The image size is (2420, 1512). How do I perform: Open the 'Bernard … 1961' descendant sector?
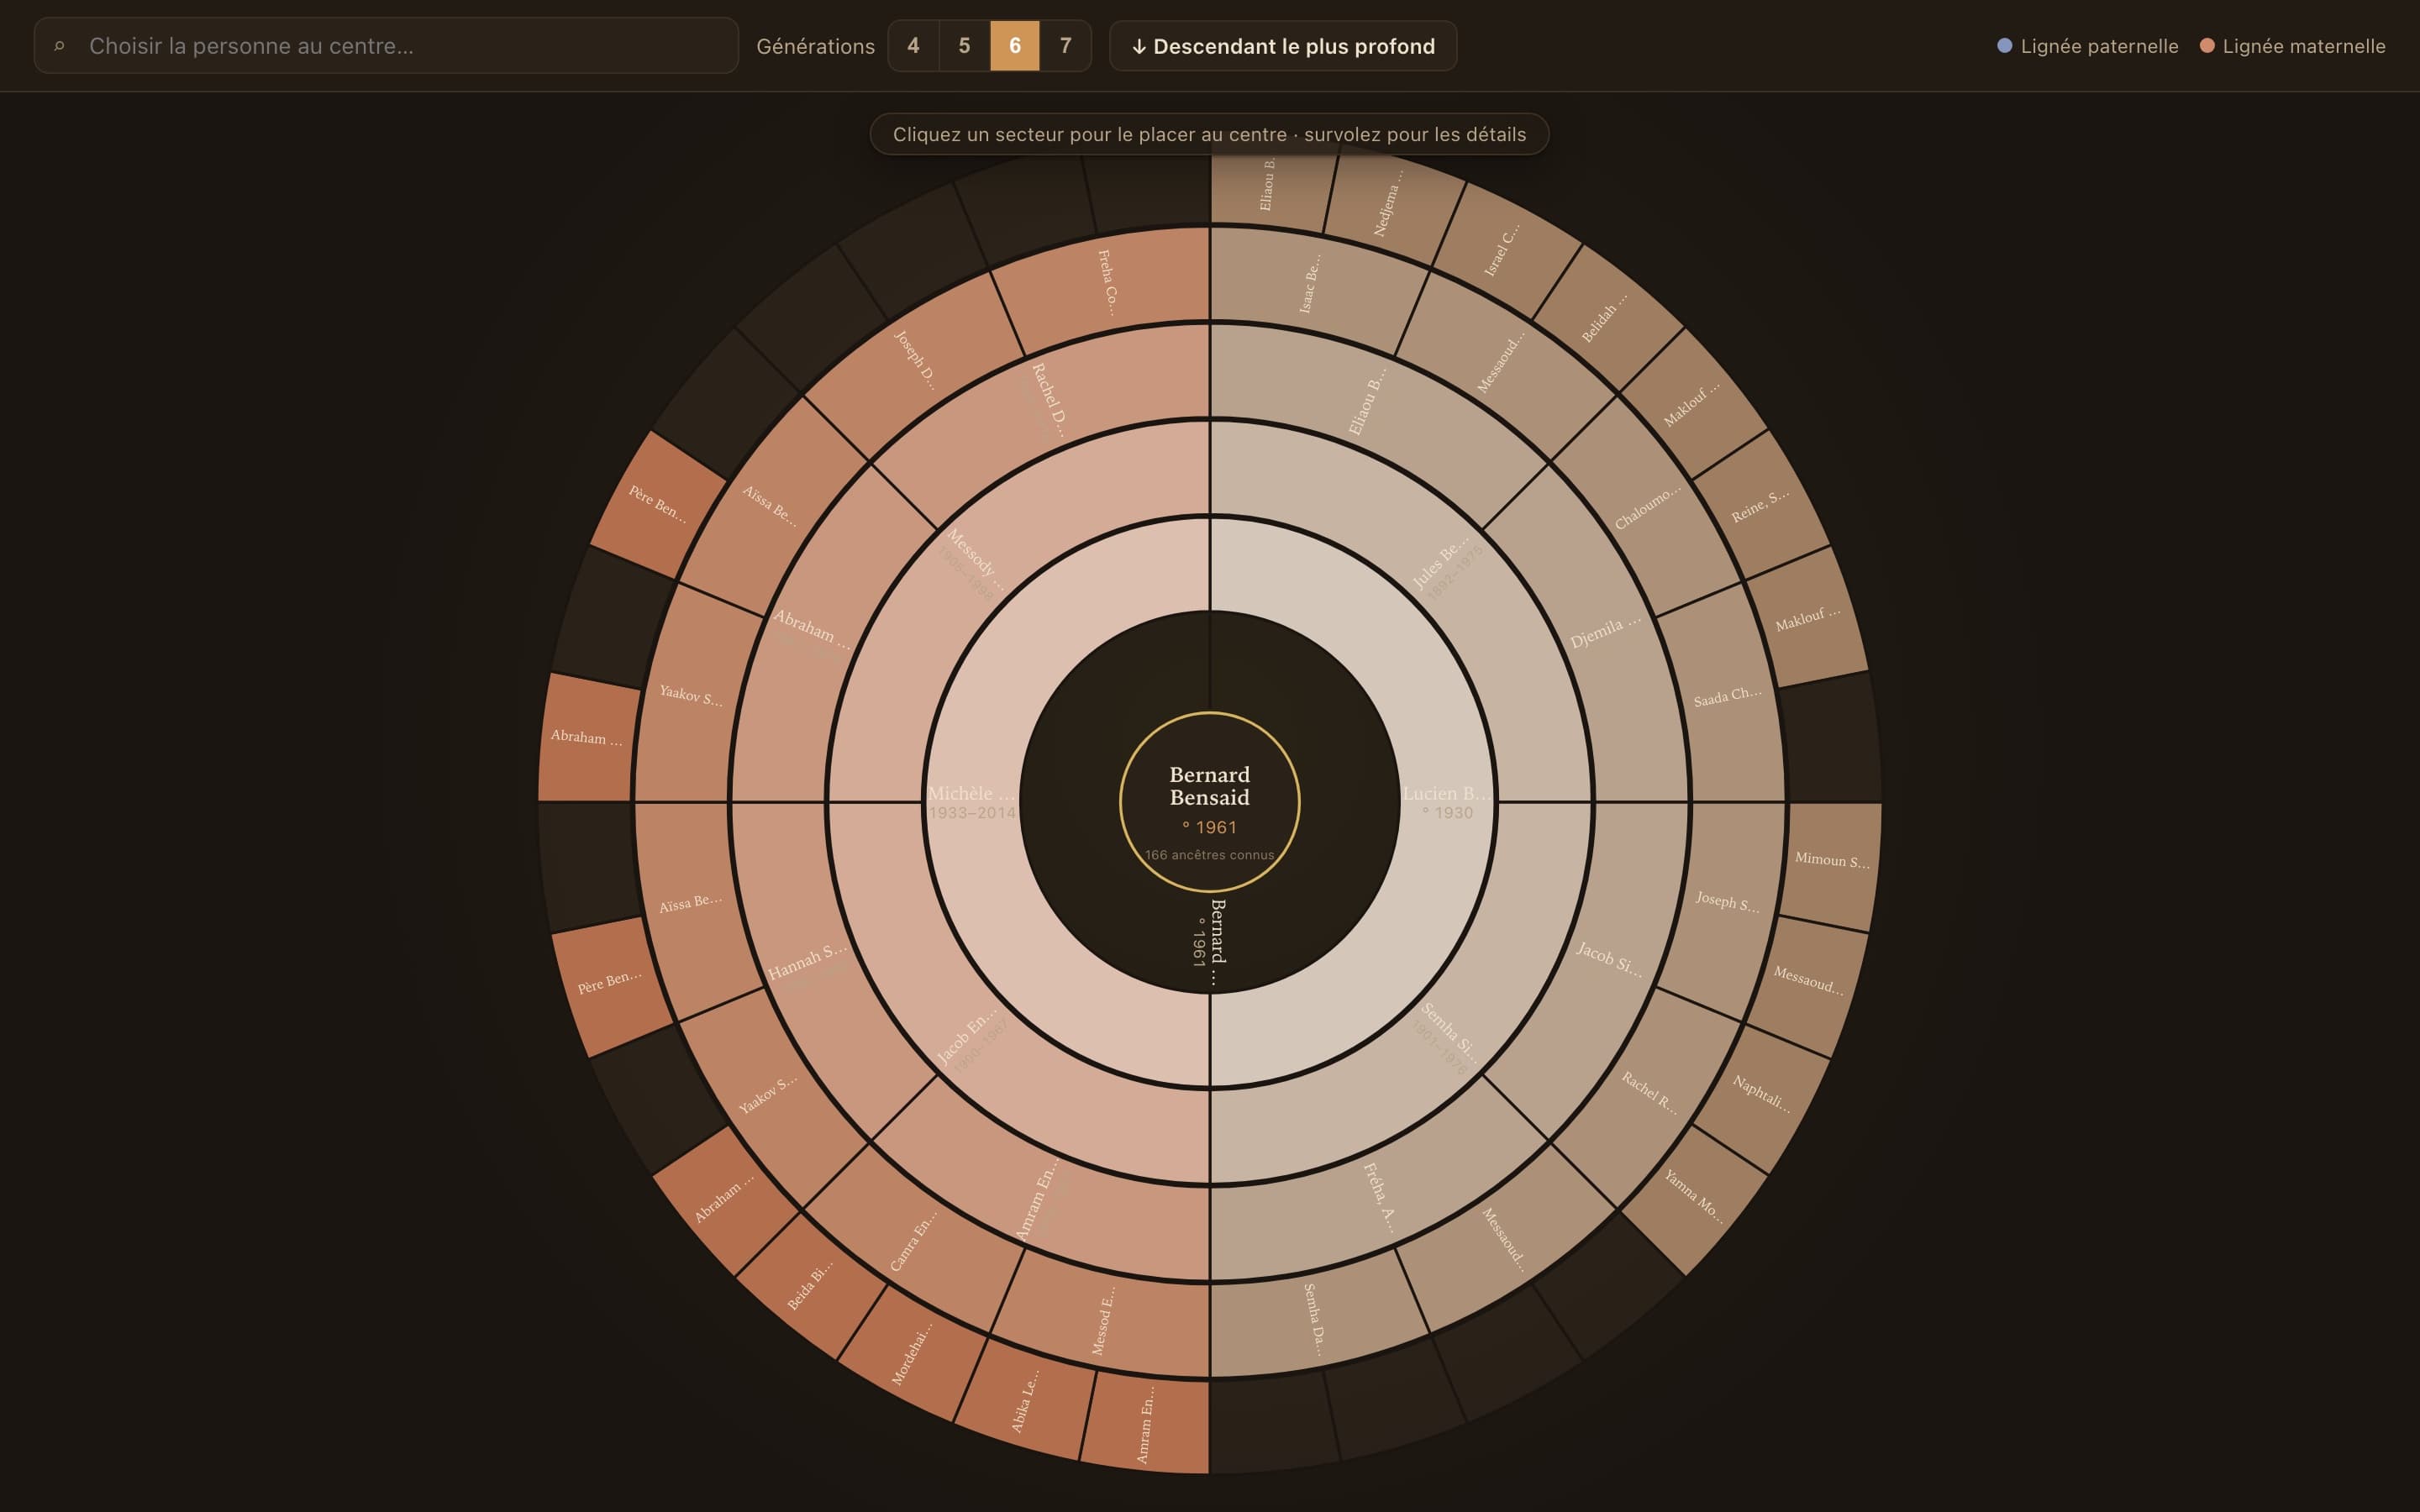(1210, 942)
